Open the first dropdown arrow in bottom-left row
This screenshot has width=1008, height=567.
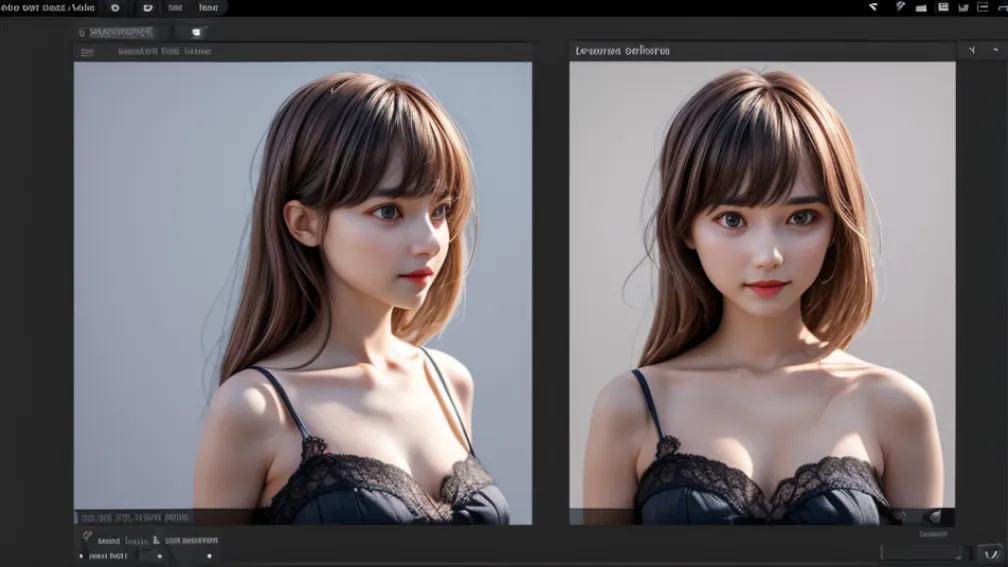pos(159,557)
